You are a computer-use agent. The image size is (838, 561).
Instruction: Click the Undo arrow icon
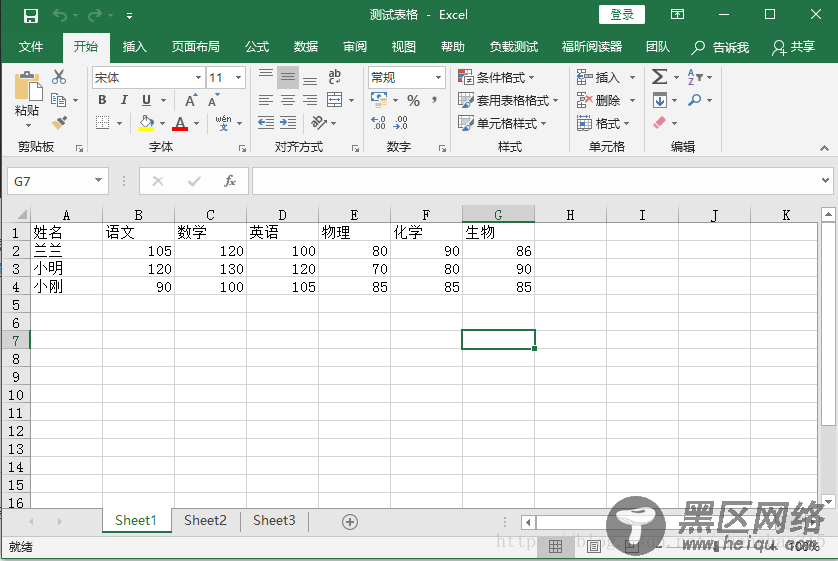click(x=59, y=15)
